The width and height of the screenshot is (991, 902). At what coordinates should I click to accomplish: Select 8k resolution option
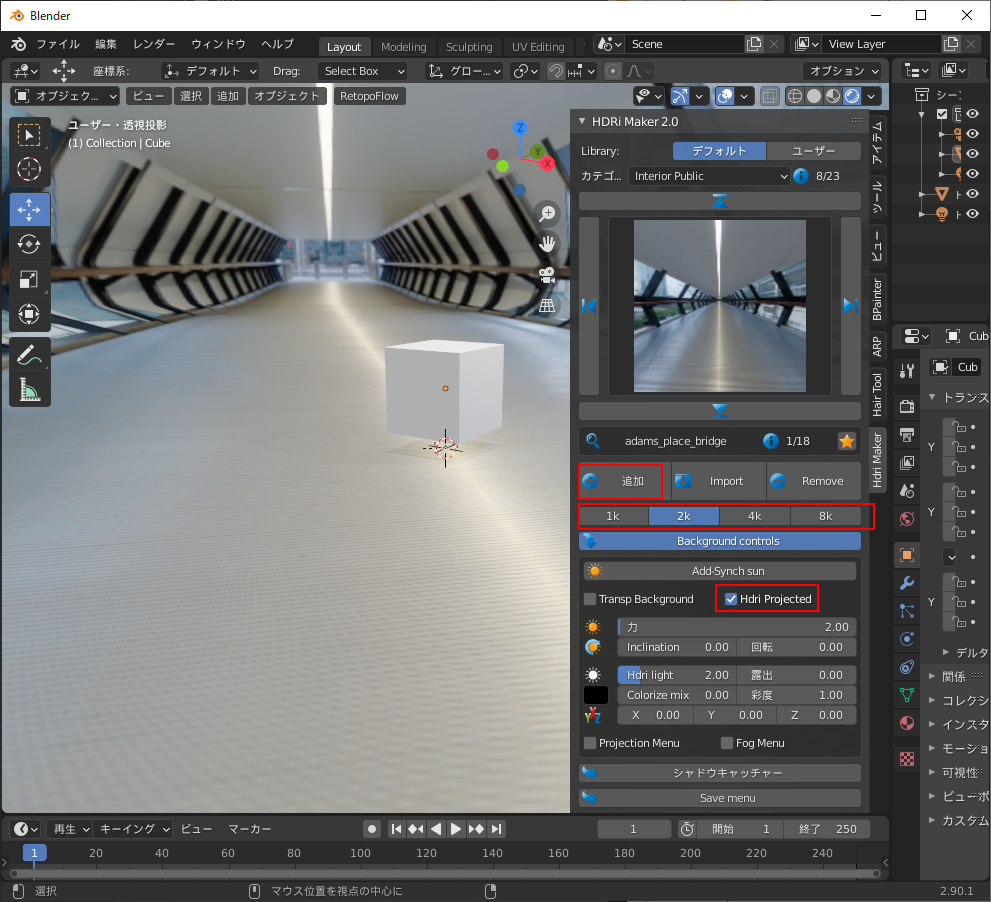point(825,516)
